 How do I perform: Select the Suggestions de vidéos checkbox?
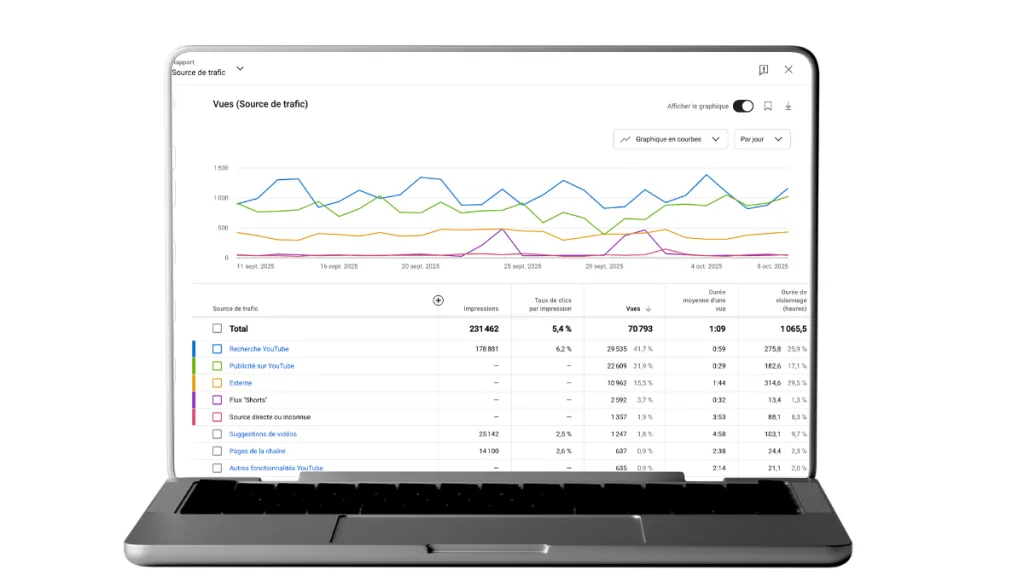(217, 434)
